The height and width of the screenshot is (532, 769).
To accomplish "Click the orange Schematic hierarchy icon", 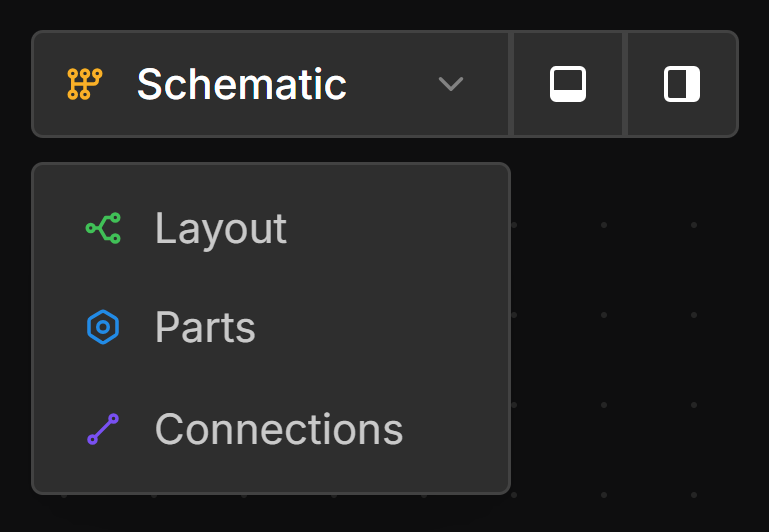I will (85, 84).
